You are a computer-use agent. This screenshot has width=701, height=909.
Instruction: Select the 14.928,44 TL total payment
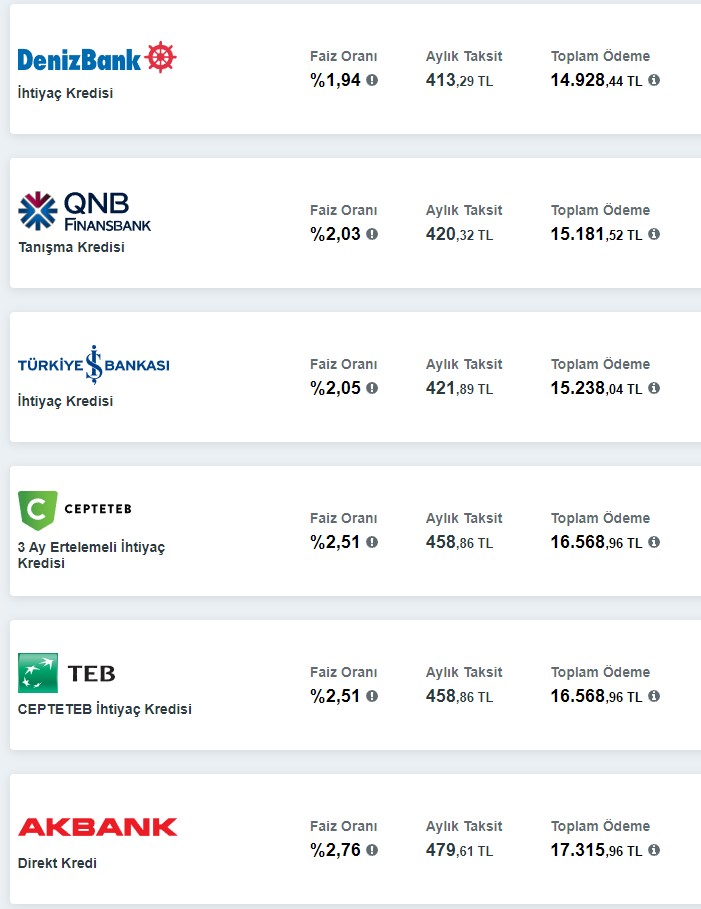[597, 80]
